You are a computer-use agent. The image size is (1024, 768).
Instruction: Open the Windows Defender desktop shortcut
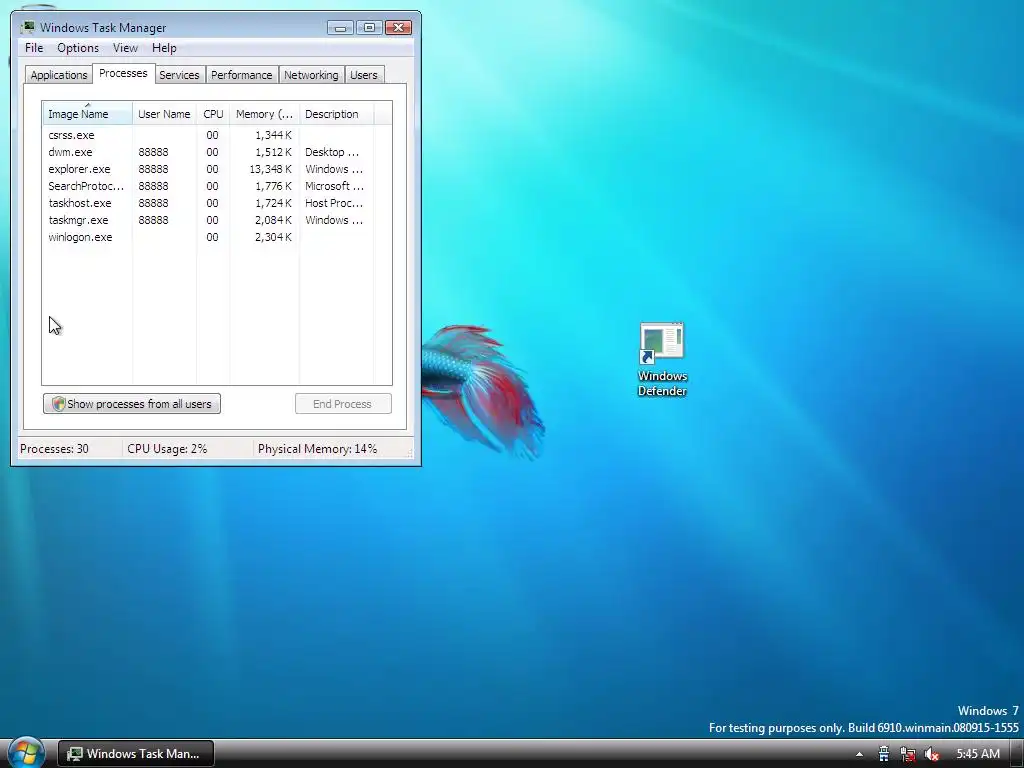point(662,359)
